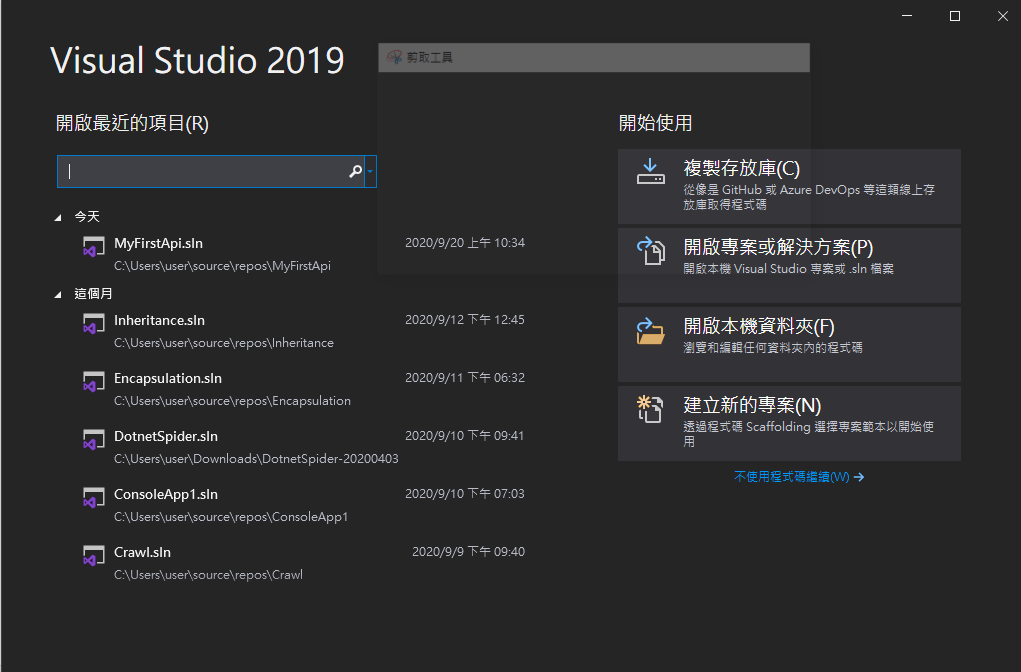Click the Encapsulation.sln solution icon
The height and width of the screenshot is (672, 1021).
click(94, 382)
